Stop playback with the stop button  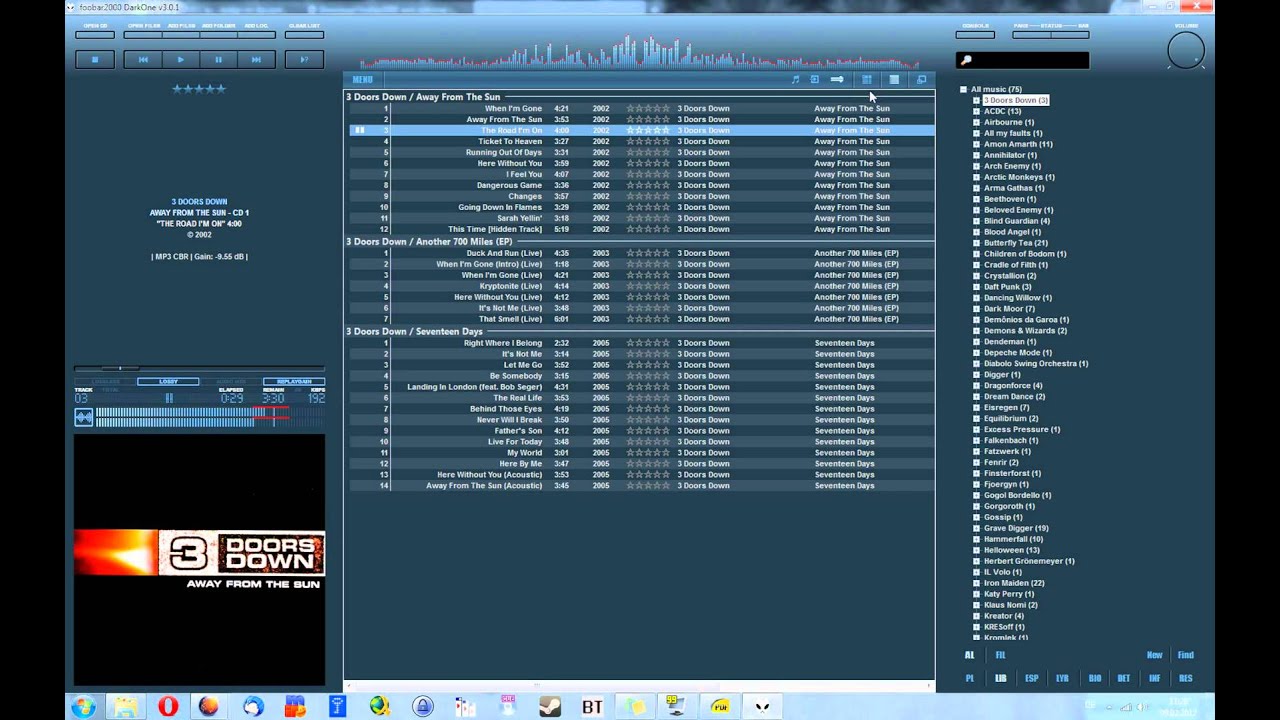pos(95,60)
